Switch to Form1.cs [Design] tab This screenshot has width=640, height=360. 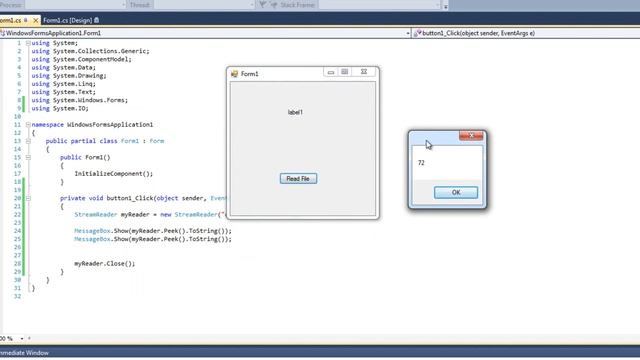(x=68, y=20)
